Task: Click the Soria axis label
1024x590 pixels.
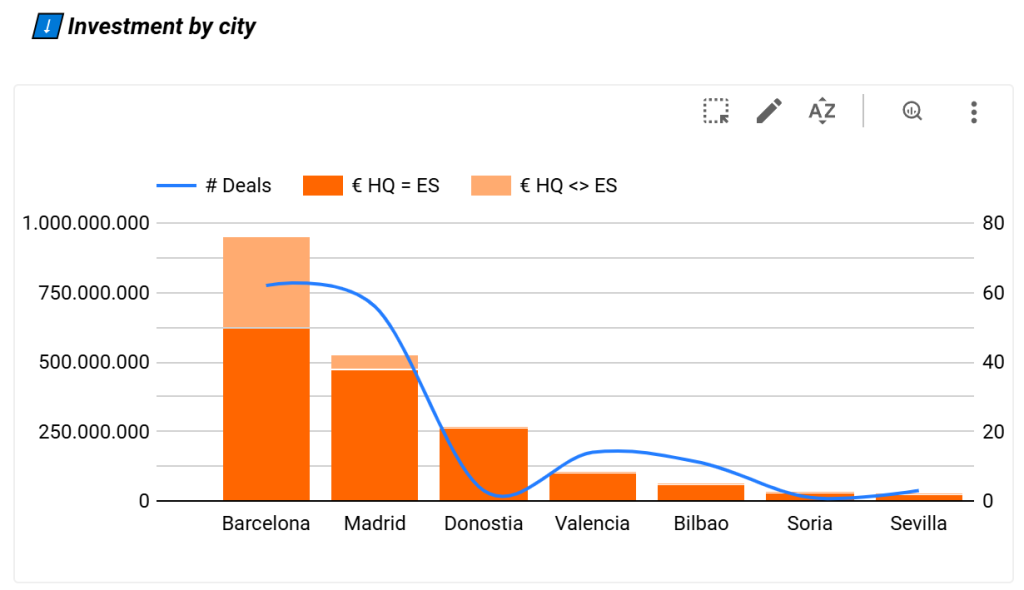Action: click(809, 524)
